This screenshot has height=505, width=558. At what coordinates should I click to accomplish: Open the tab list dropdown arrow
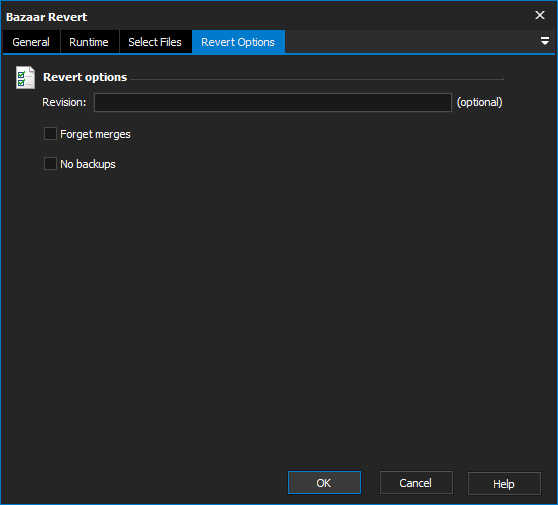point(544,41)
